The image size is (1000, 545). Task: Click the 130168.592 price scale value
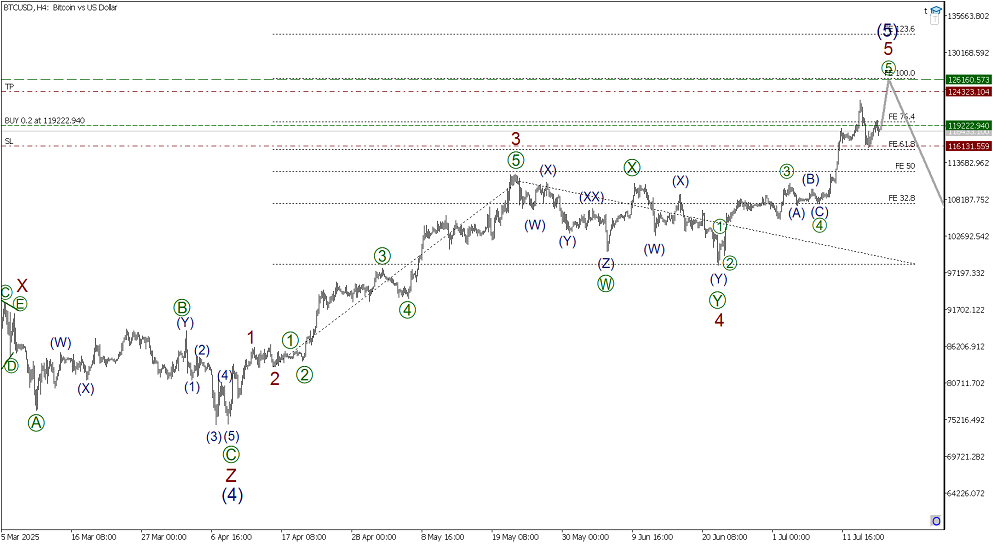click(969, 53)
